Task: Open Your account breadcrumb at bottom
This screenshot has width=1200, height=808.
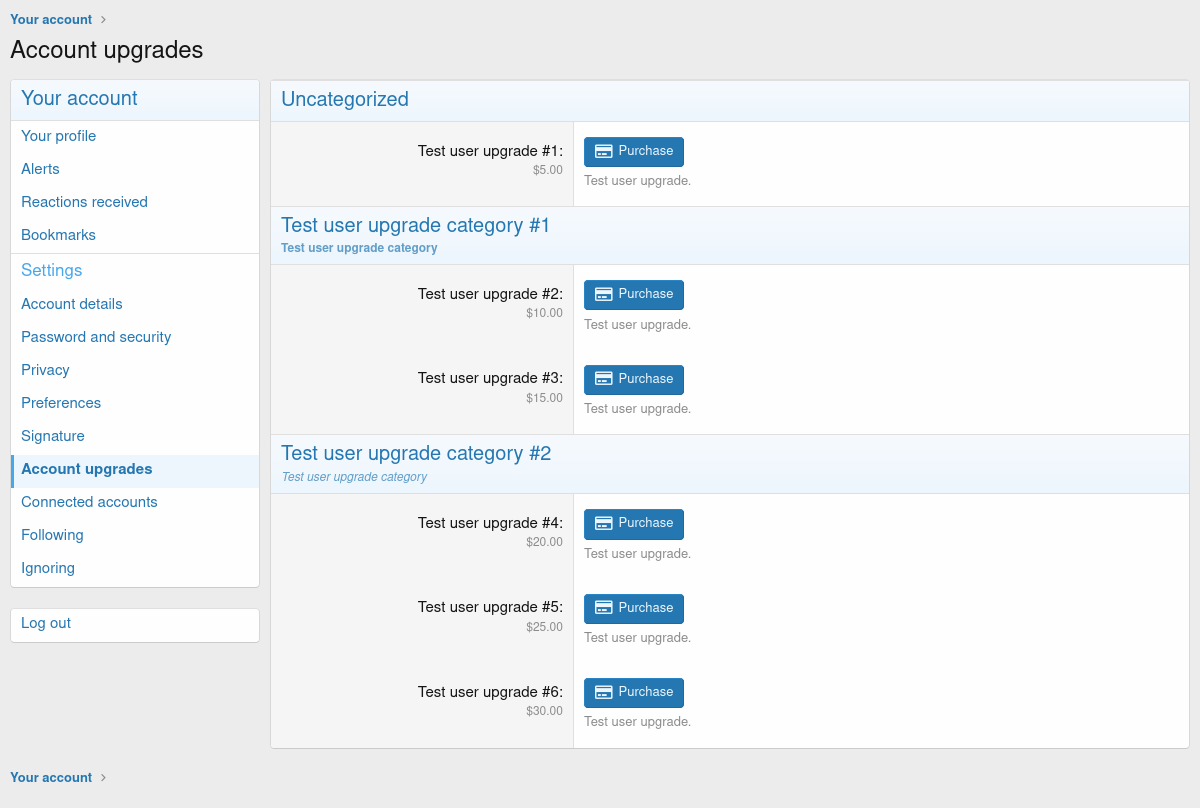Action: pyautogui.click(x=51, y=777)
